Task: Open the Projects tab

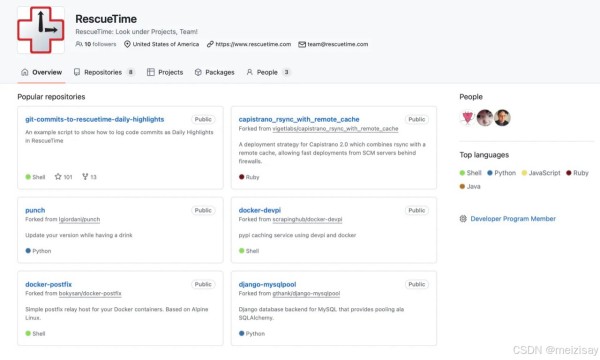Action: tap(165, 72)
